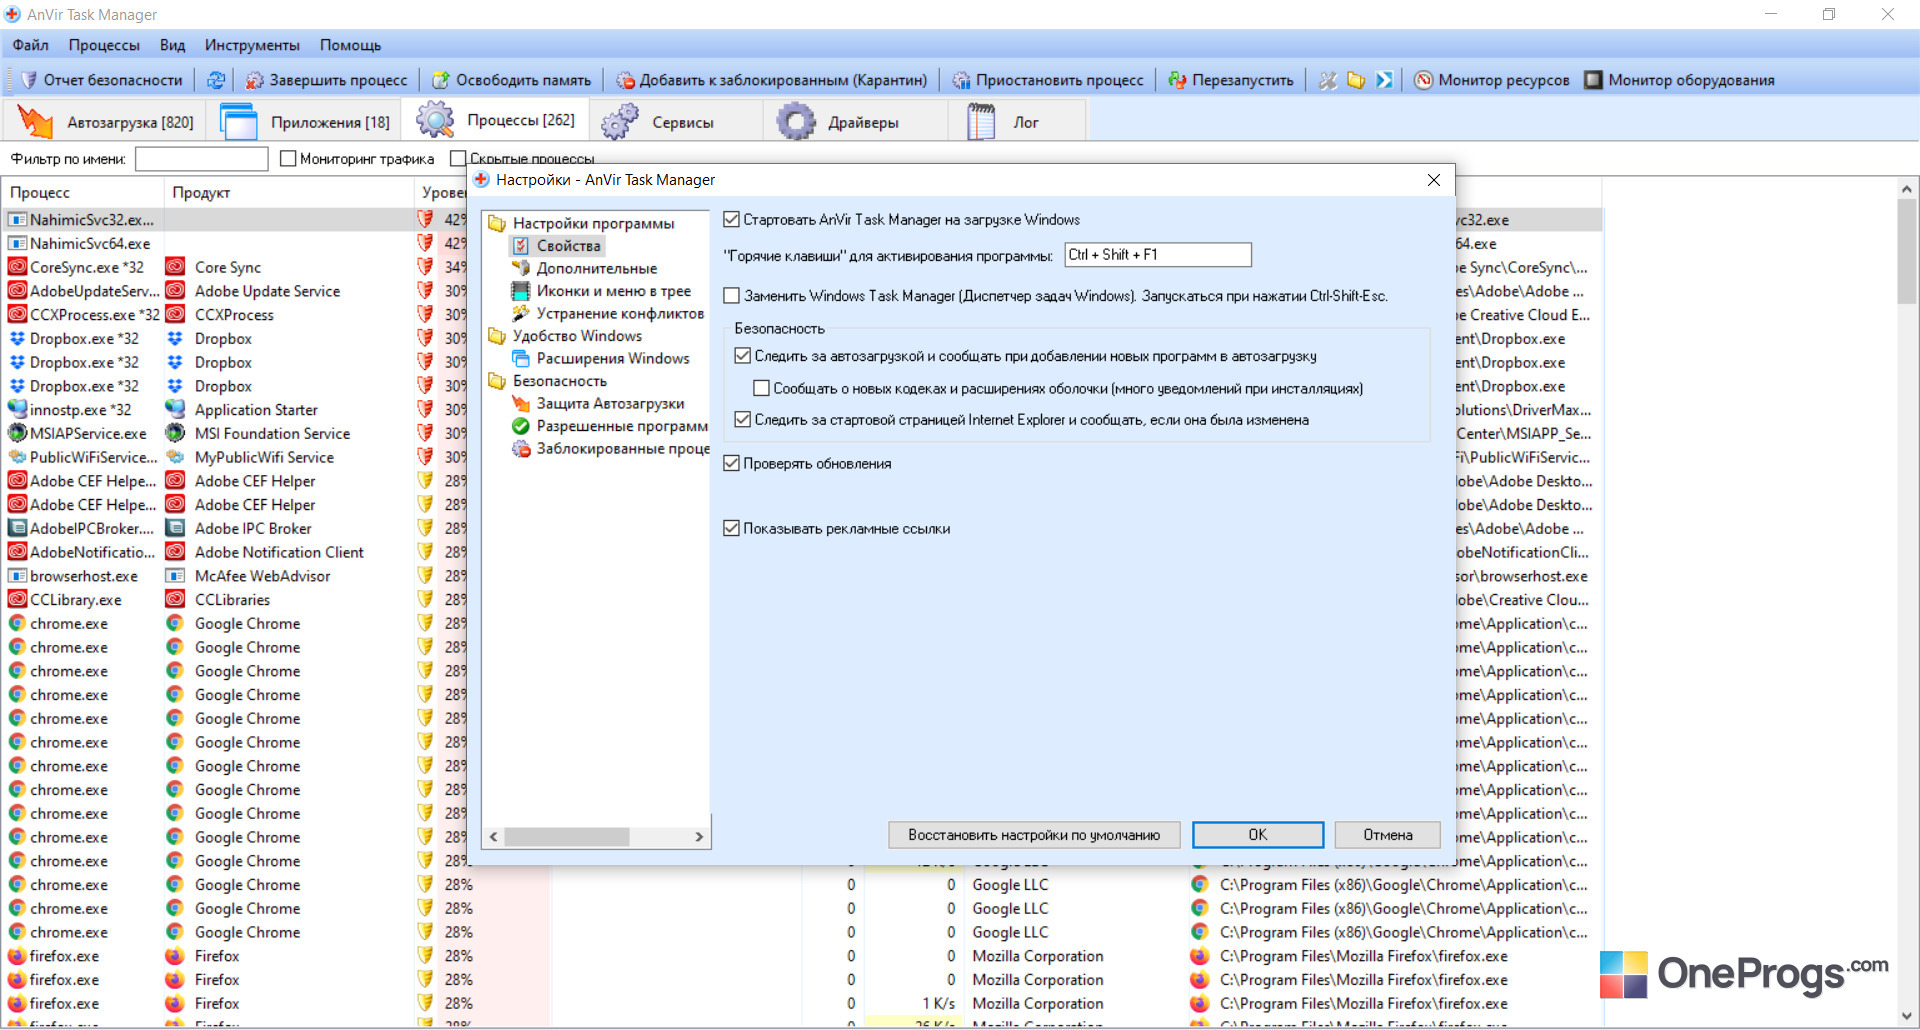Click the Application Starter product icon
Viewport: 1920px width, 1030px height.
pos(175,409)
